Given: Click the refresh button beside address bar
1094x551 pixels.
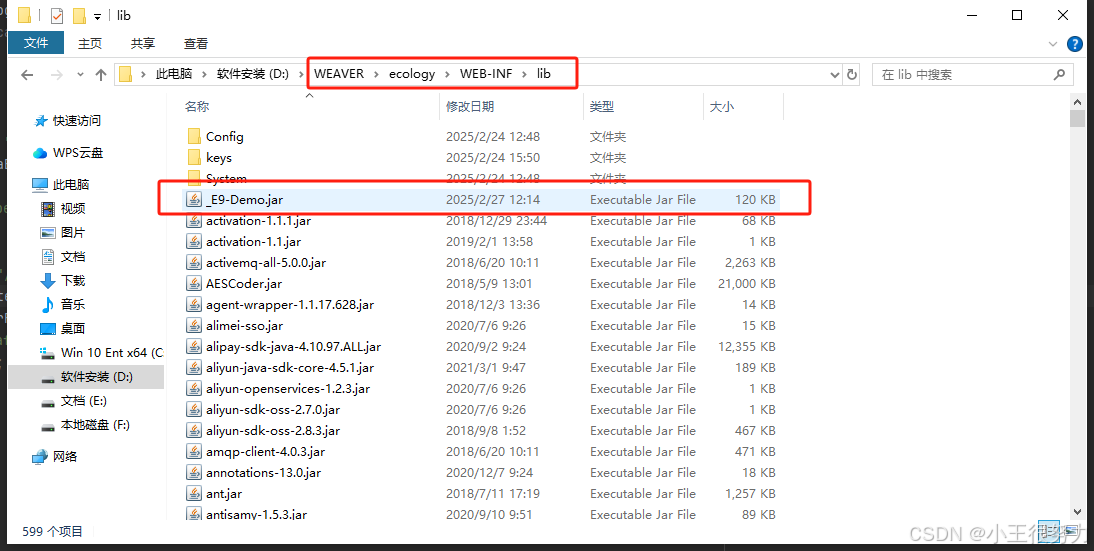Looking at the screenshot, I should (852, 75).
